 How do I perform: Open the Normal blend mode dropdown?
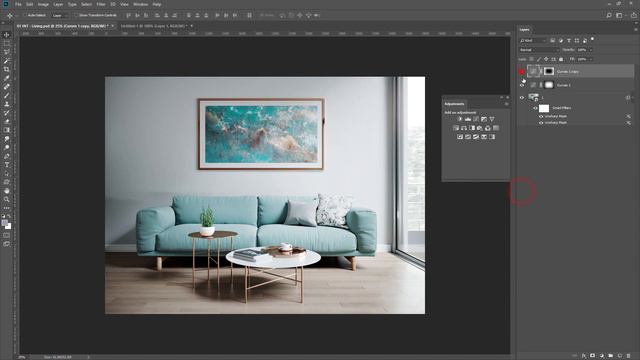tap(539, 50)
